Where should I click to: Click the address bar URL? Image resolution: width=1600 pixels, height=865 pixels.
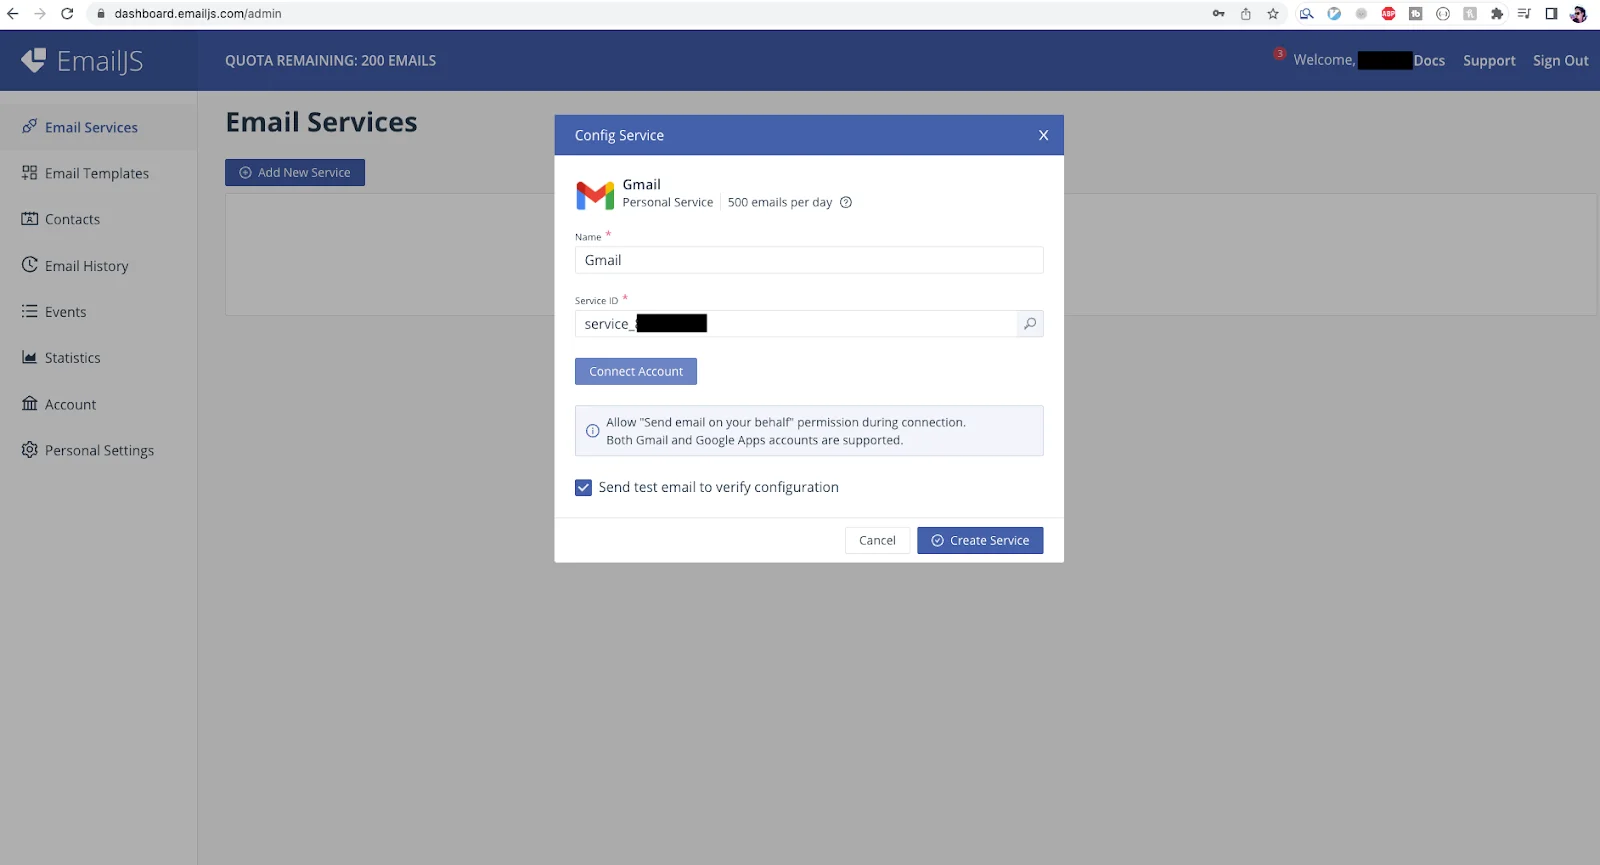pyautogui.click(x=198, y=14)
